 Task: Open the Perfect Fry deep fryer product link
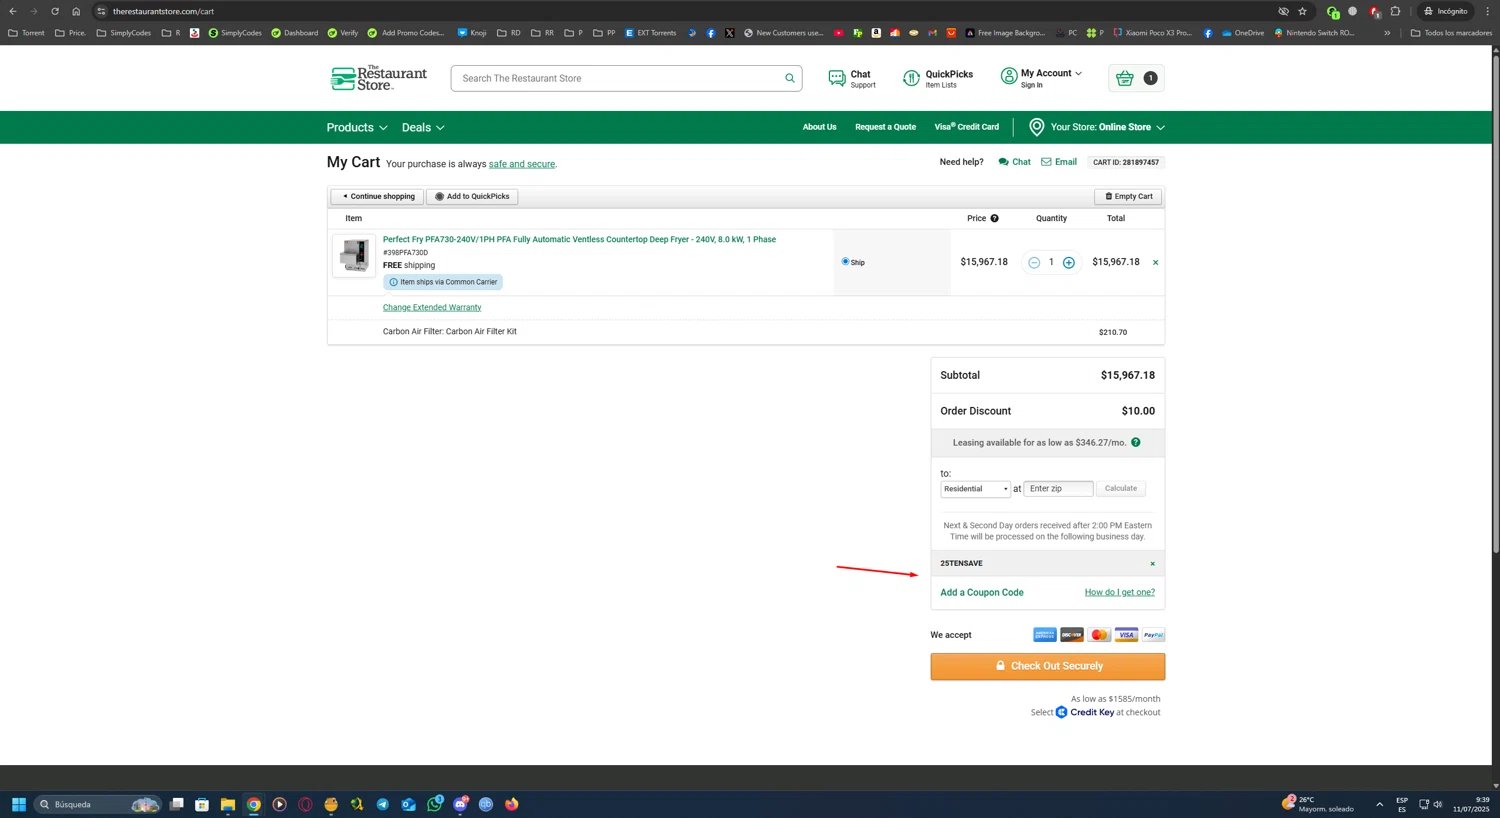click(x=579, y=240)
